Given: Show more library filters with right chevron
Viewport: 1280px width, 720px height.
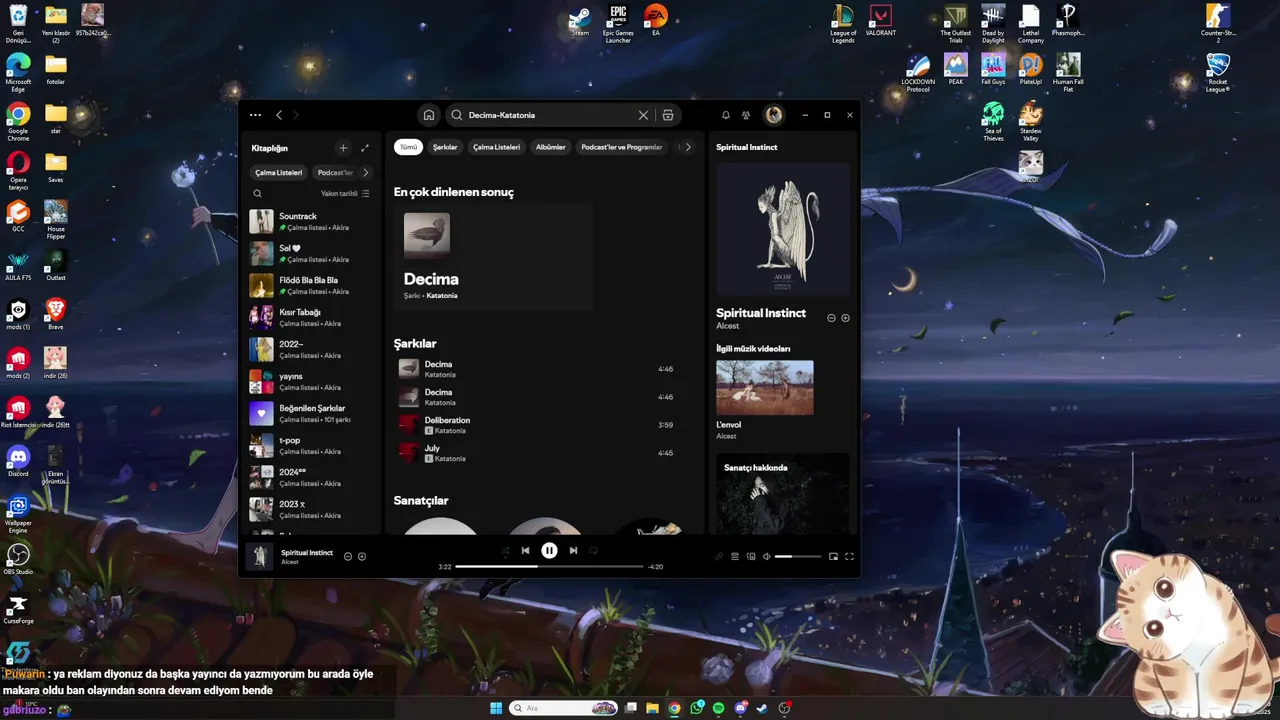Looking at the screenshot, I should tap(365, 172).
